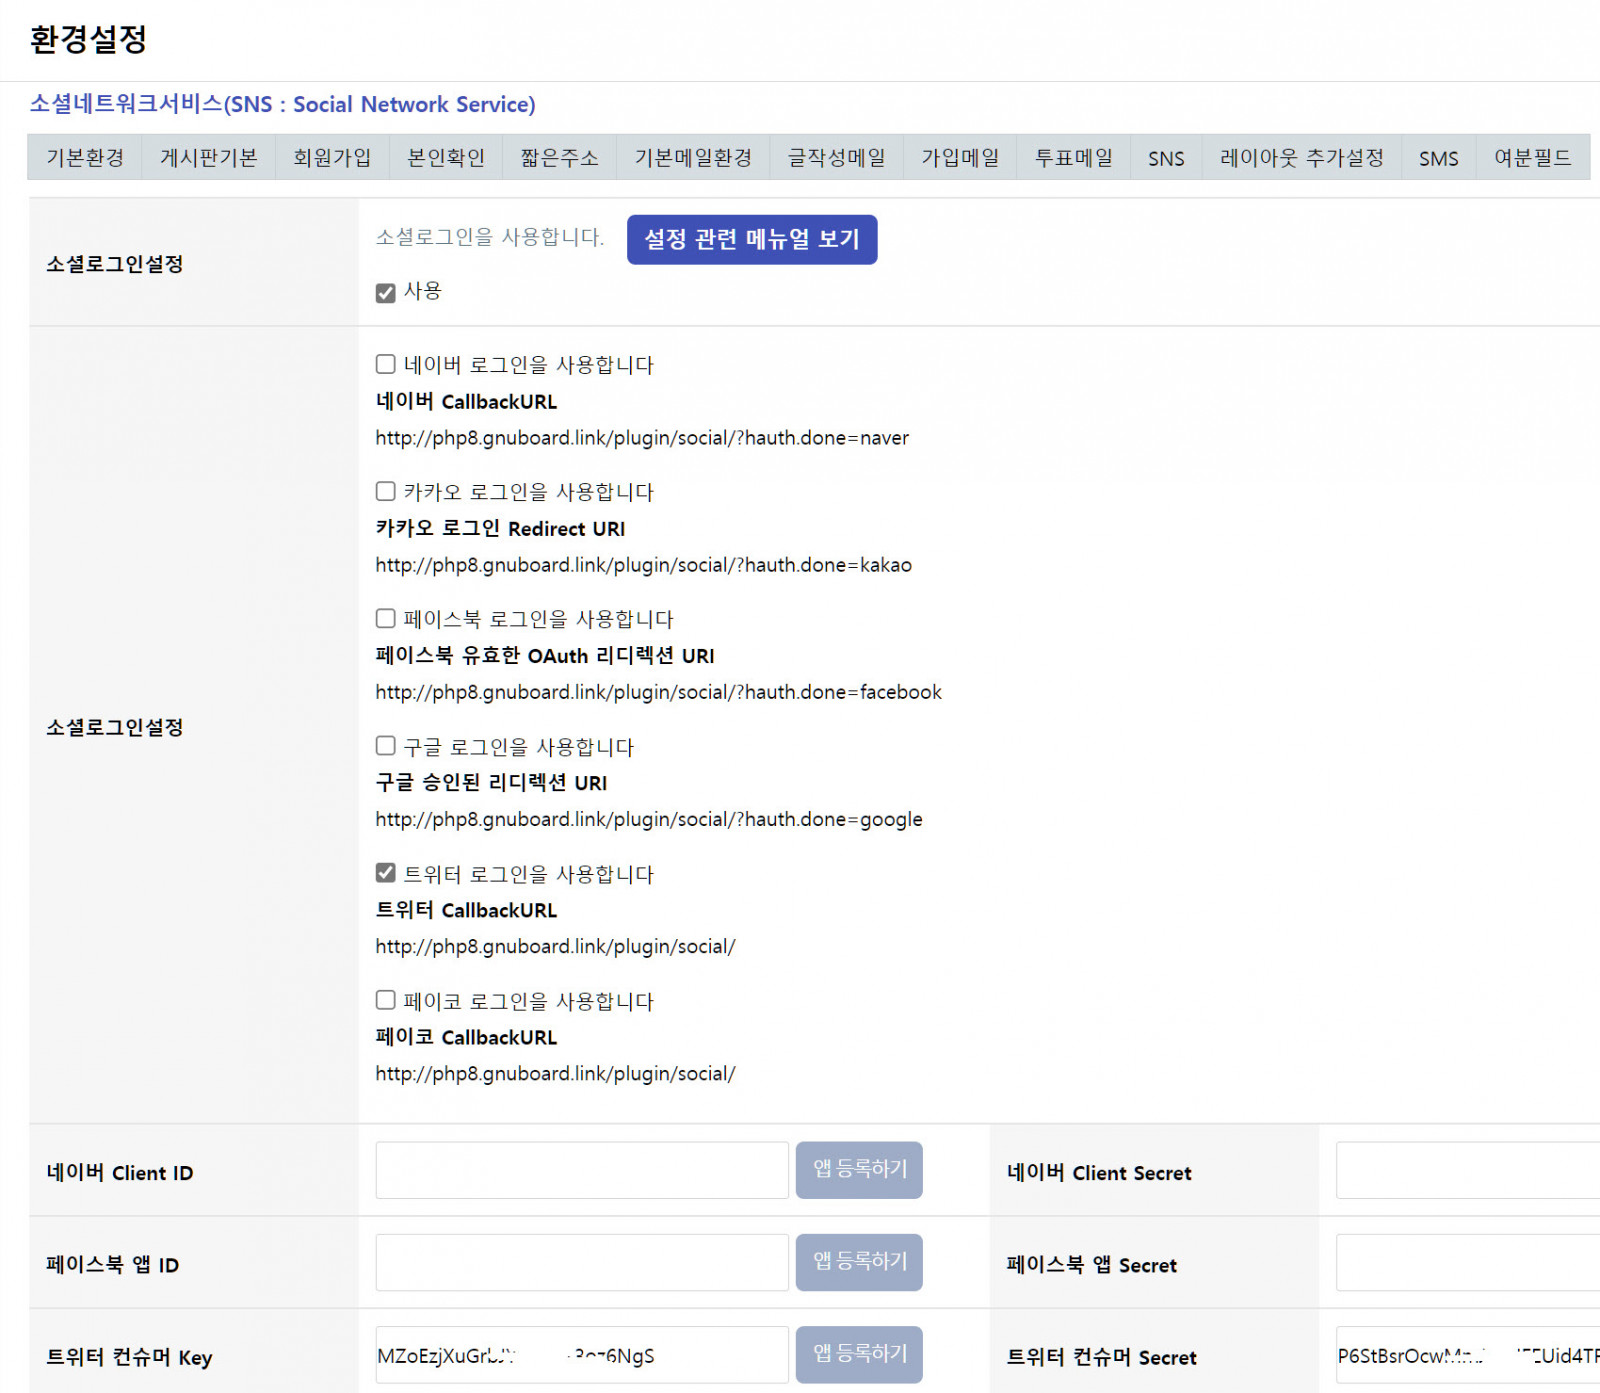Click the 네이버 CallbackURL label
Image resolution: width=1600 pixels, height=1393 pixels.
point(466,402)
